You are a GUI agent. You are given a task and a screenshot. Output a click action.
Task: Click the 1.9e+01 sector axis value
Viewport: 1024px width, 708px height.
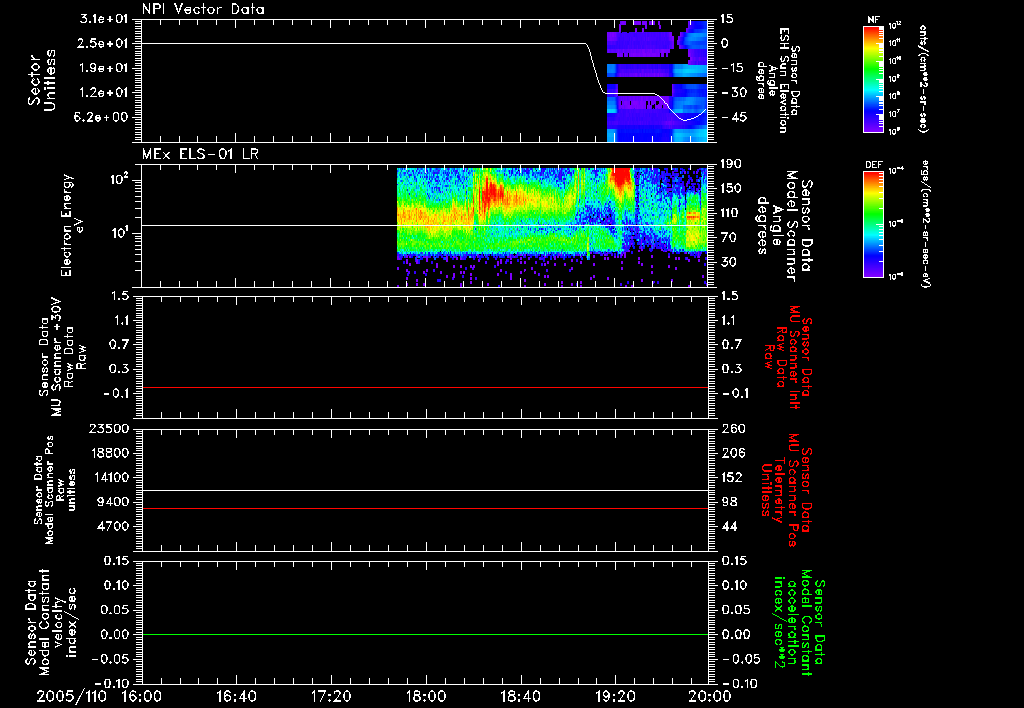point(104,68)
